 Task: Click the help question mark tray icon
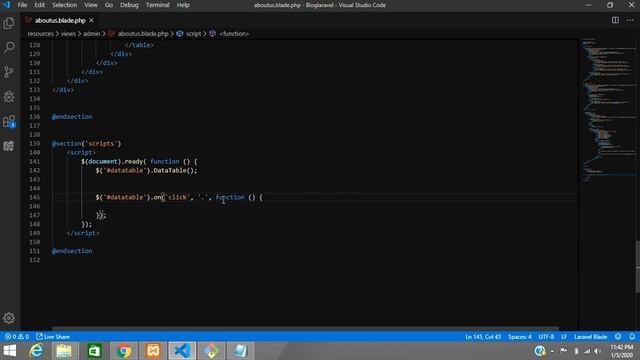point(540,351)
